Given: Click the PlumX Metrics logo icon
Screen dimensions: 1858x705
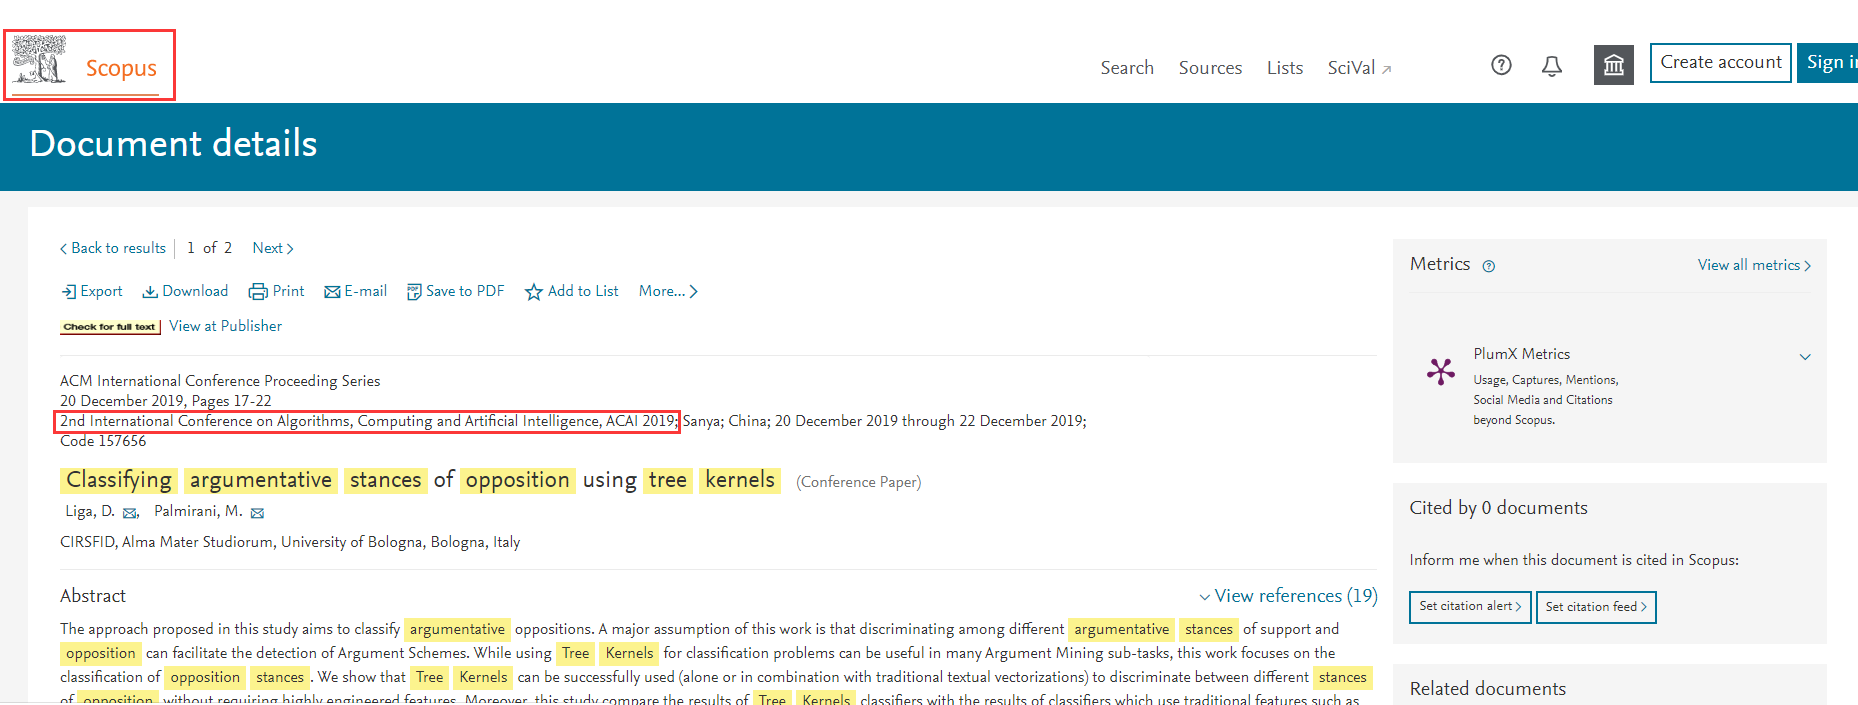Looking at the screenshot, I should (1440, 372).
